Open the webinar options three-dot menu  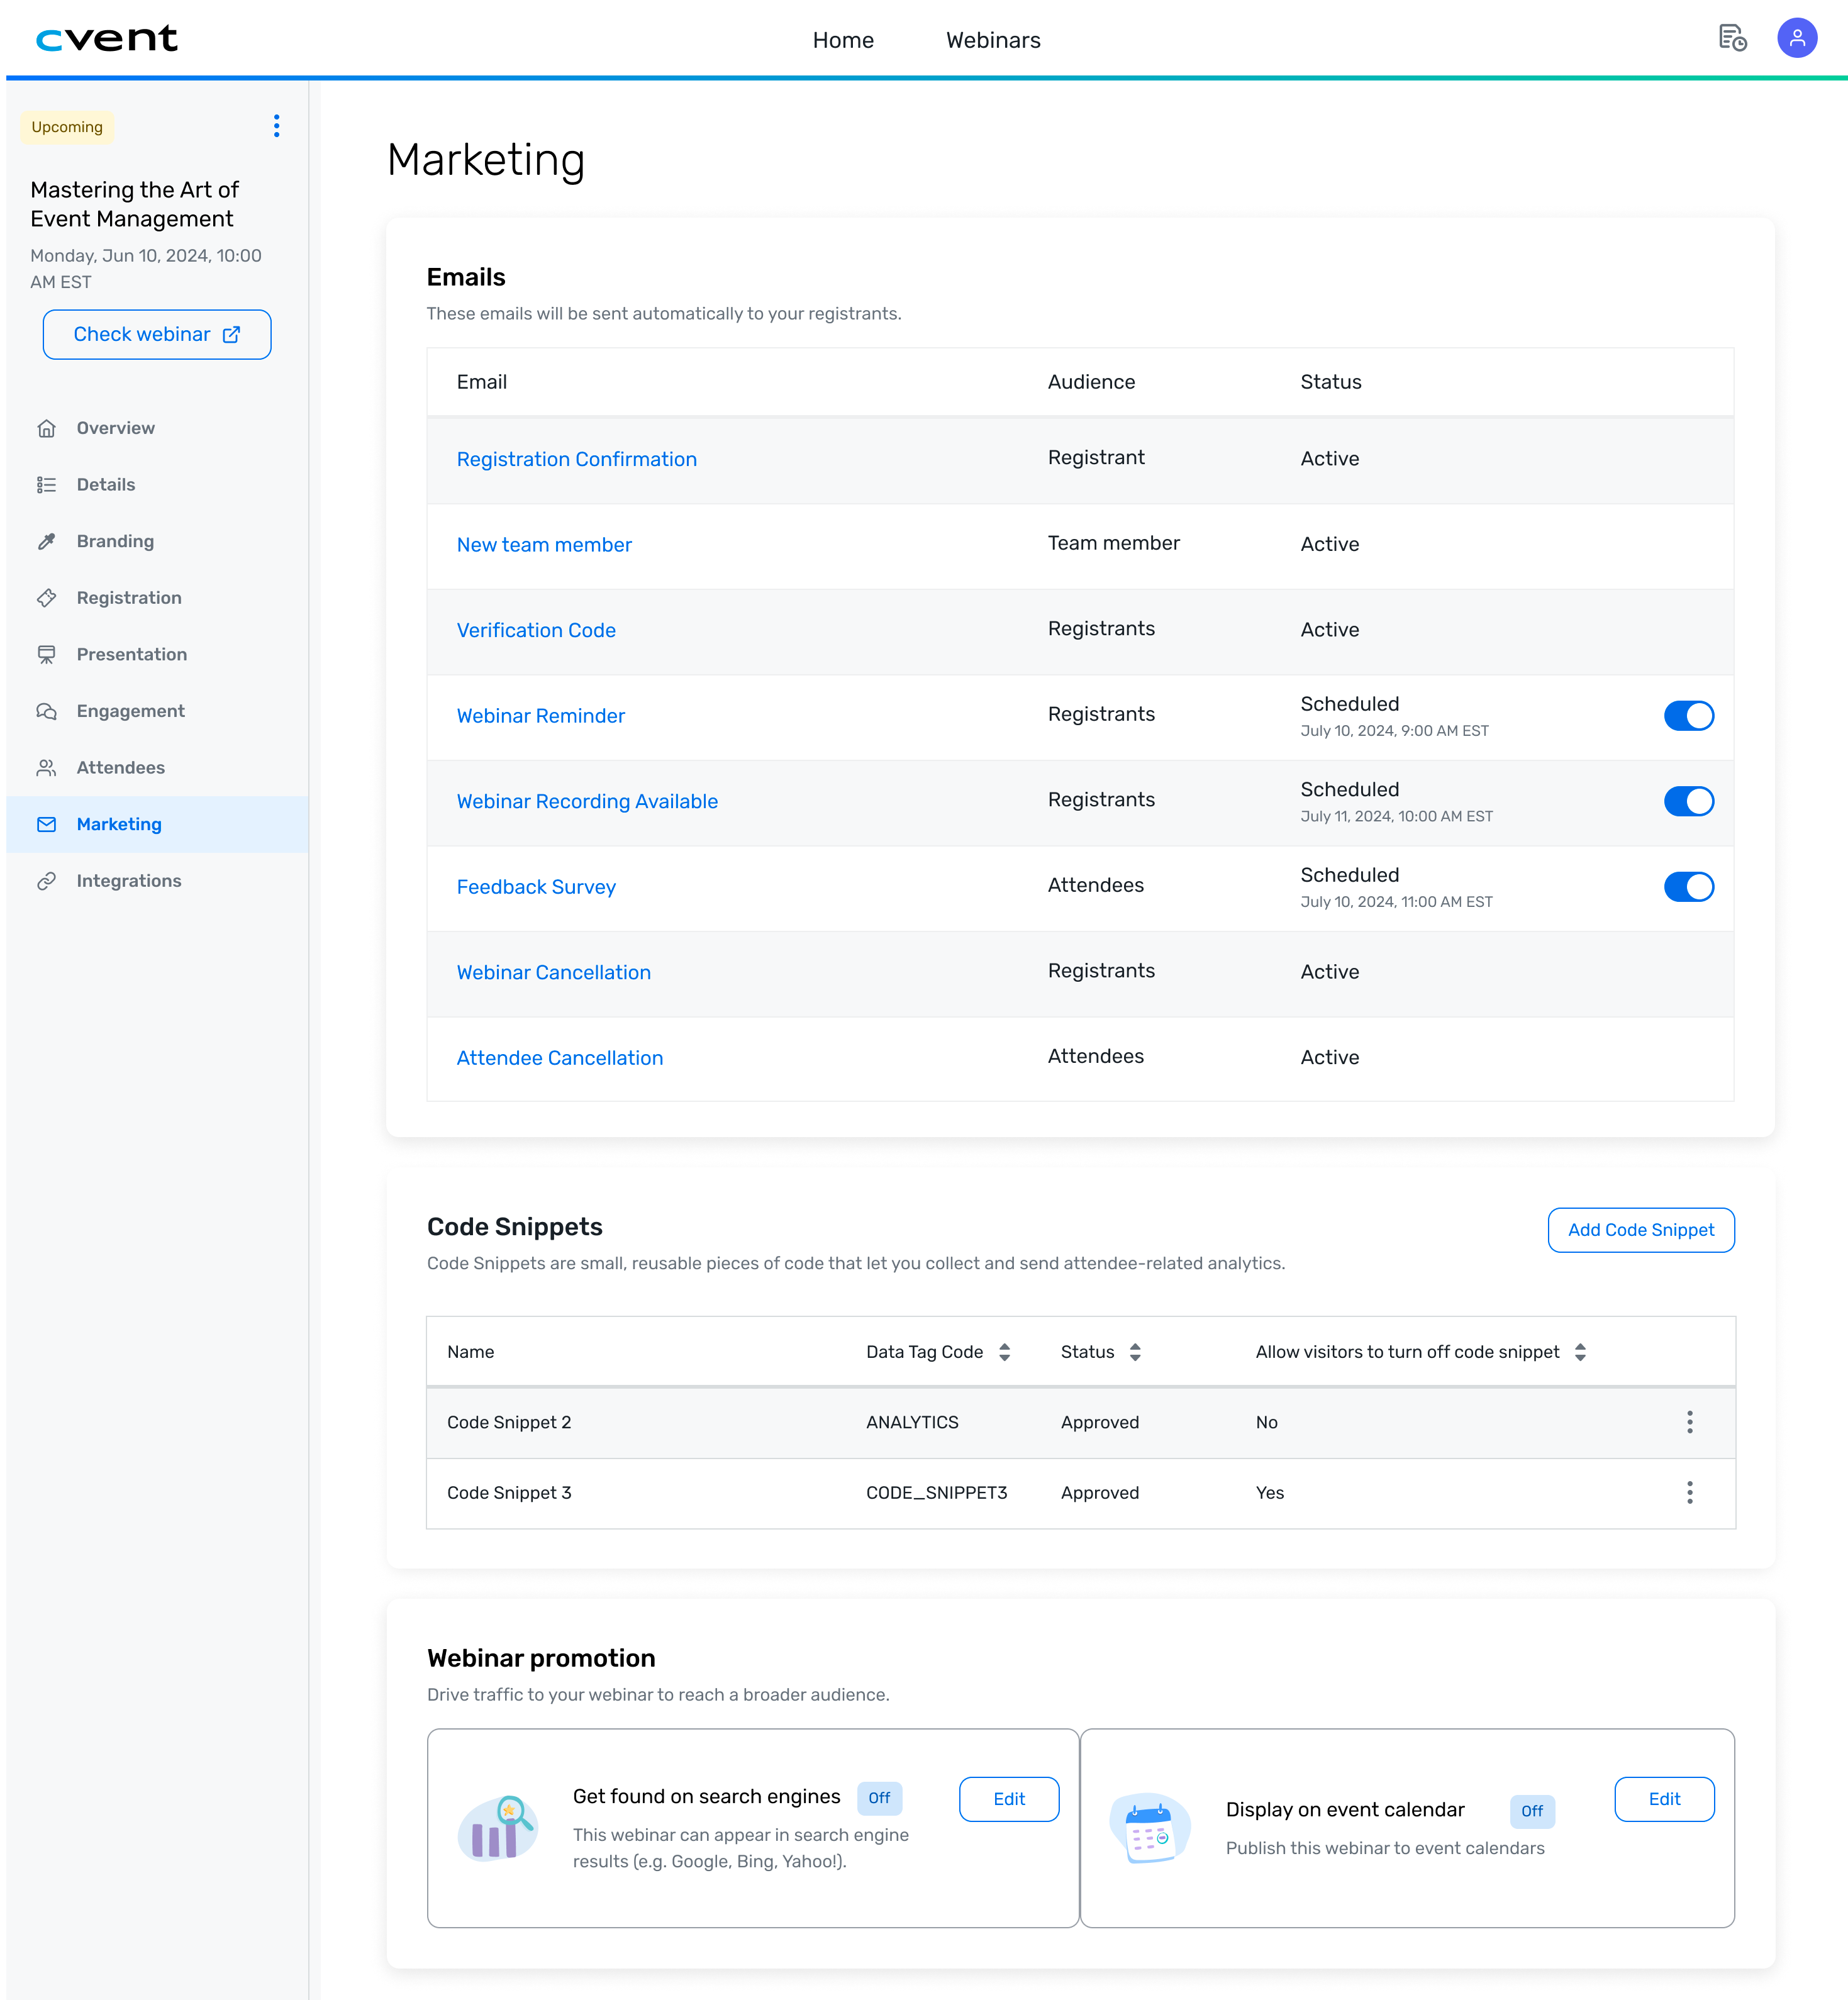point(276,126)
